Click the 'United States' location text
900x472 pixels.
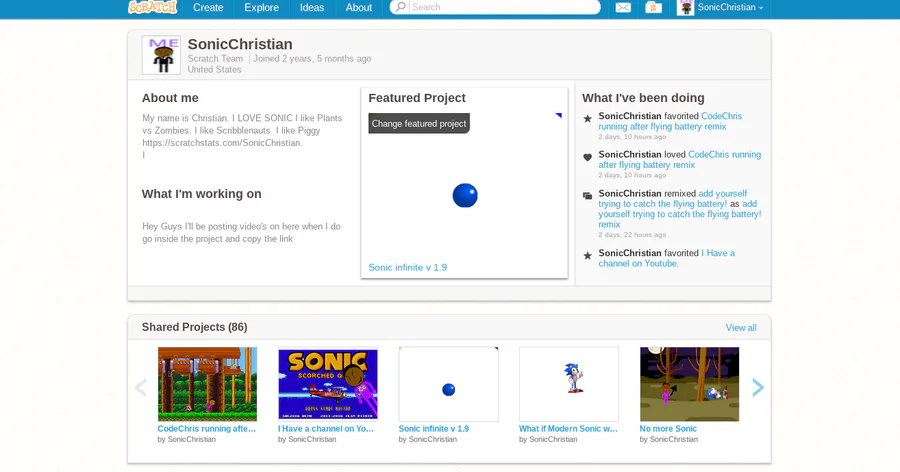click(x=214, y=69)
